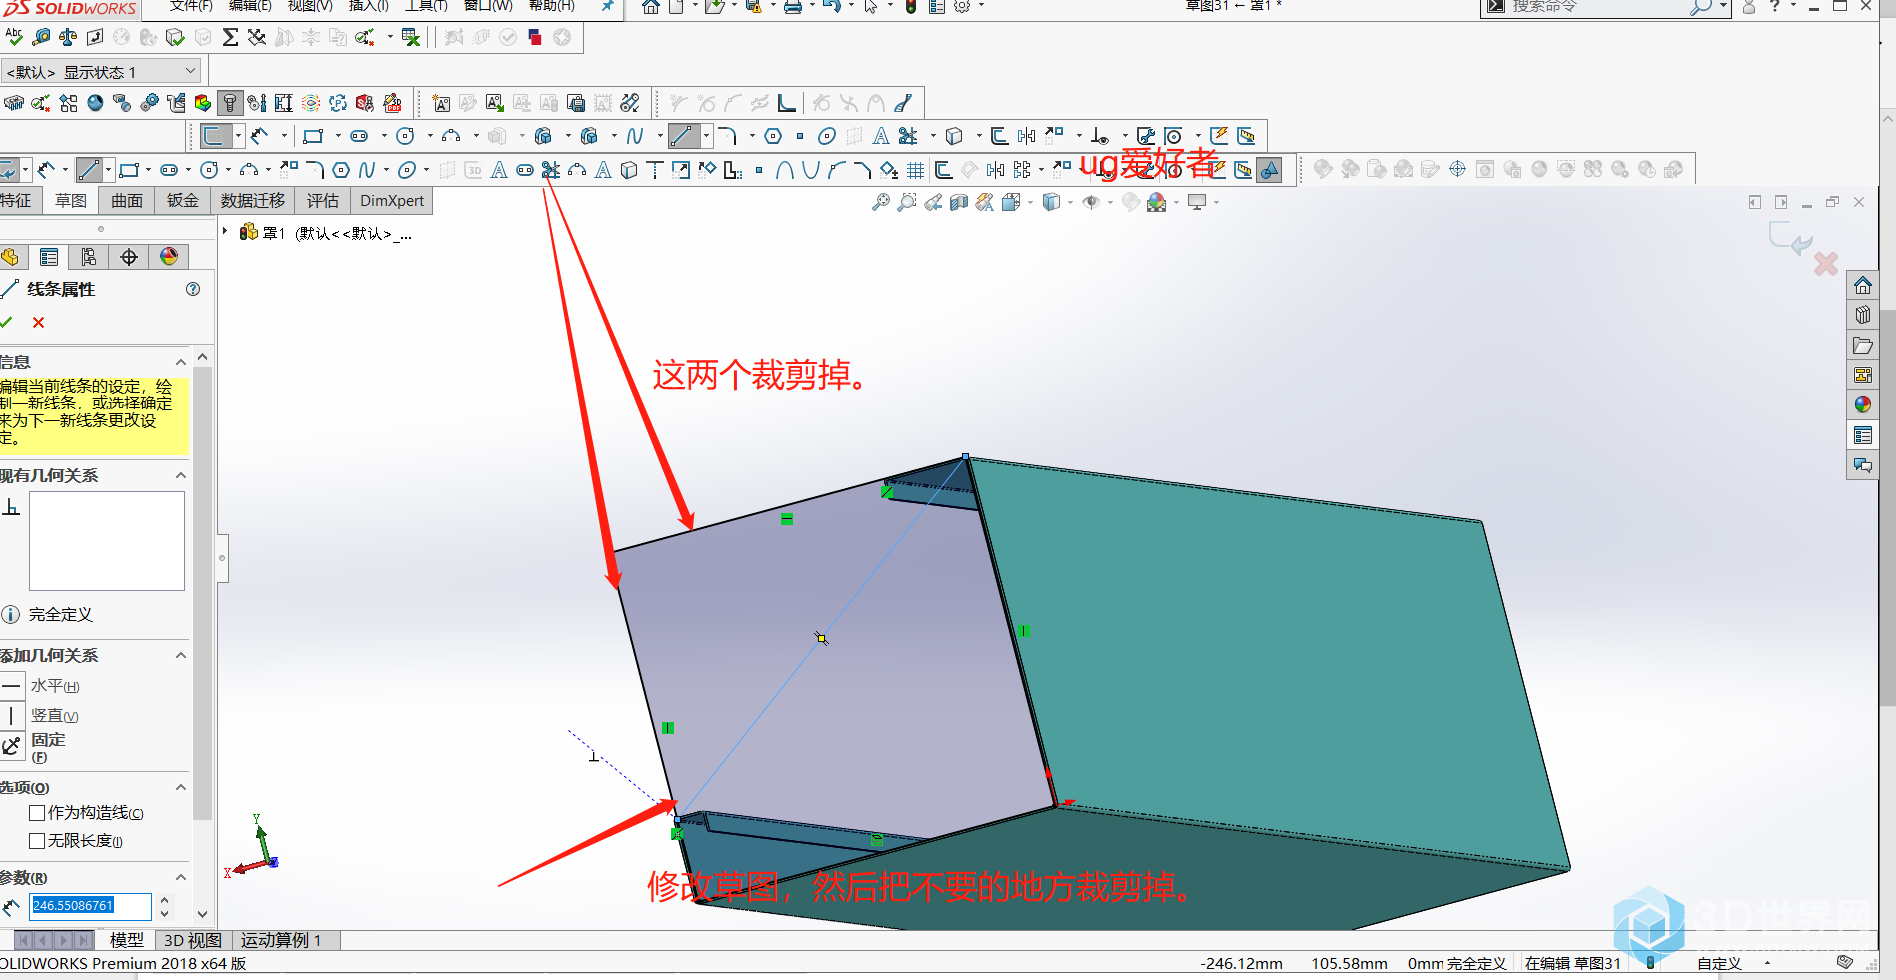Switch to the 钣金 tab
The height and width of the screenshot is (980, 1896).
(x=183, y=201)
